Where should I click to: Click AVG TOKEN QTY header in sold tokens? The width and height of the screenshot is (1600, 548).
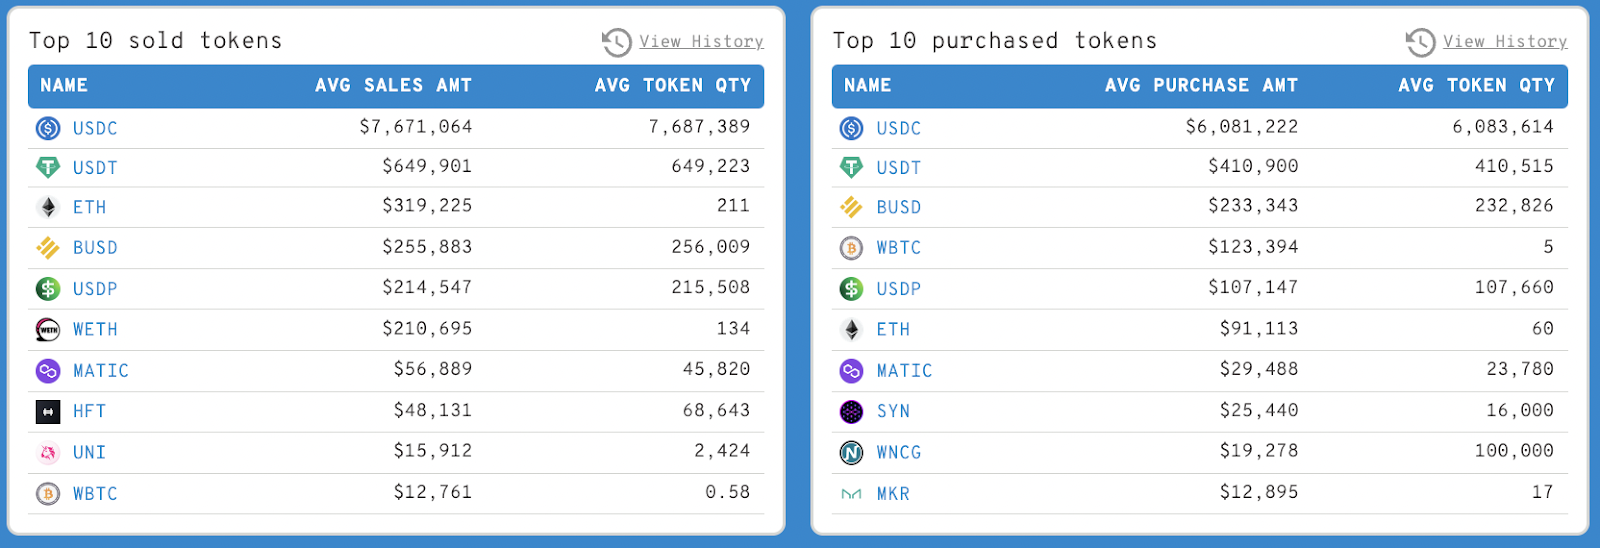coord(672,86)
